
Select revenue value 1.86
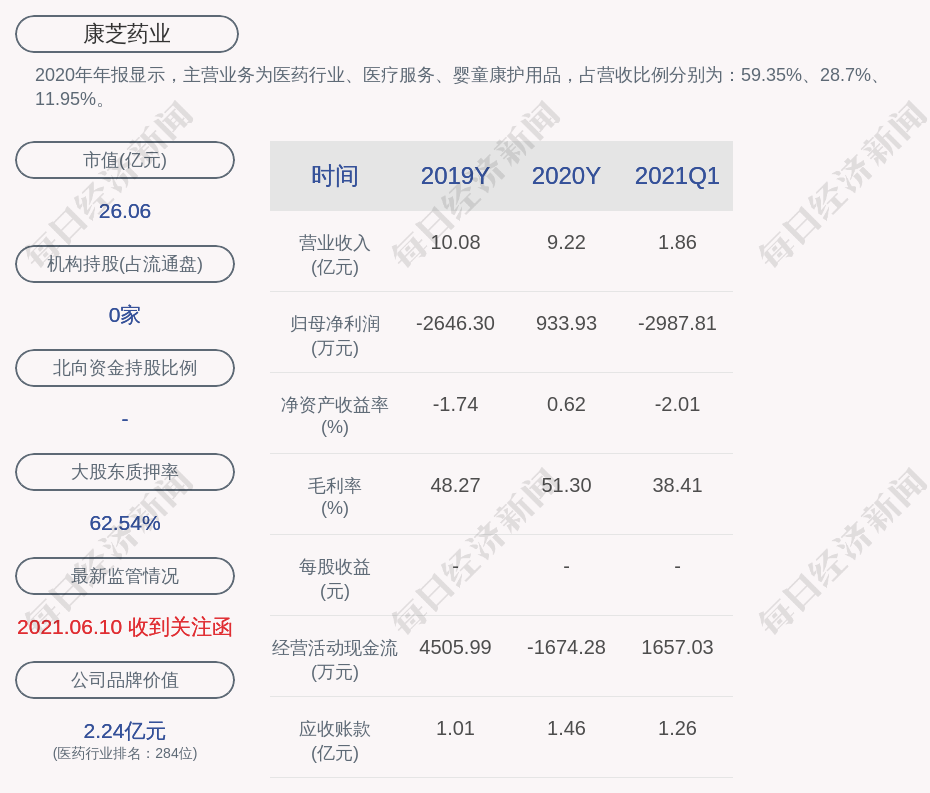coord(677,243)
